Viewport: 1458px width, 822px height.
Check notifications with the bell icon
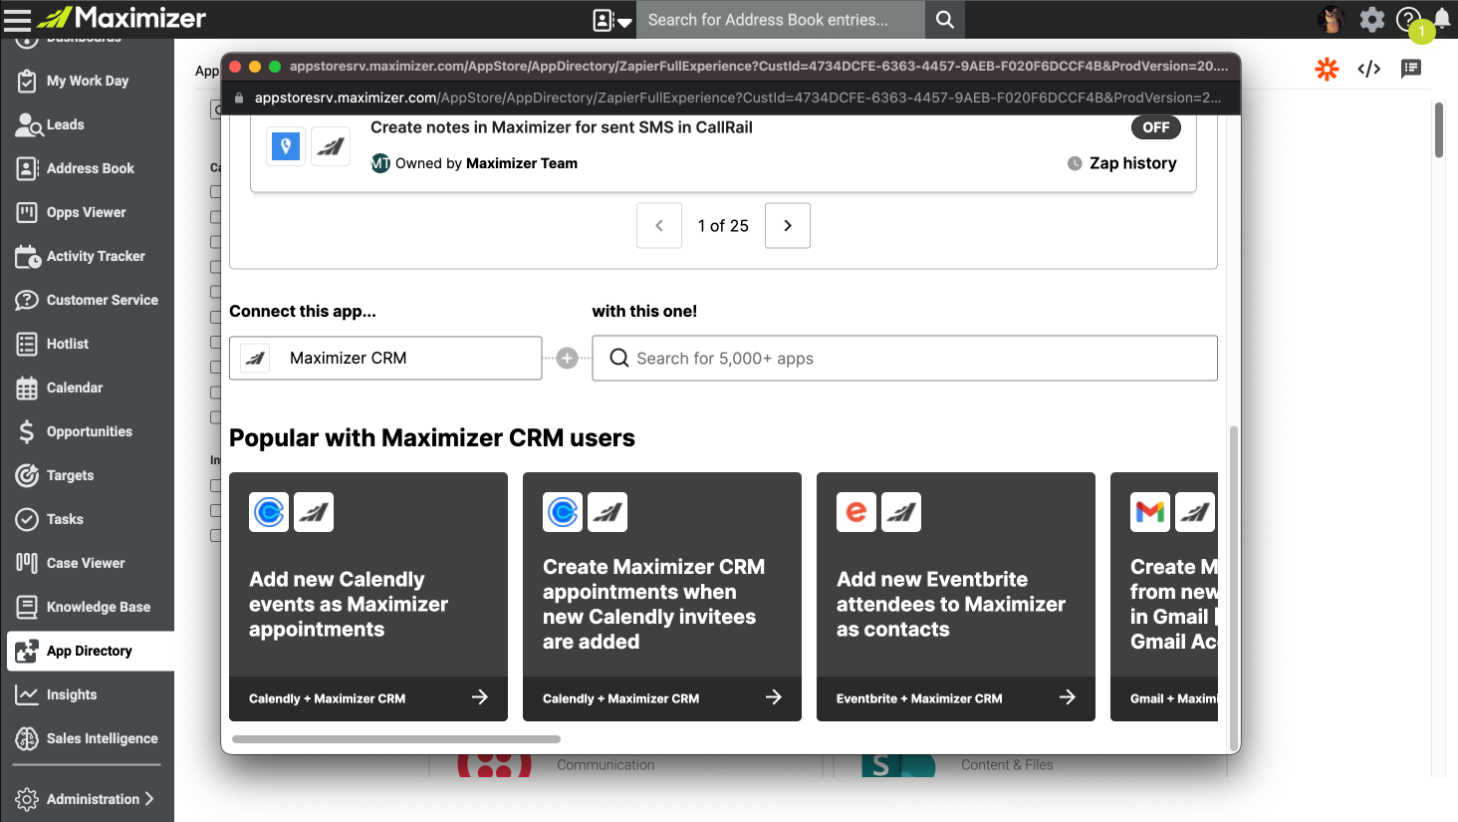(1440, 19)
